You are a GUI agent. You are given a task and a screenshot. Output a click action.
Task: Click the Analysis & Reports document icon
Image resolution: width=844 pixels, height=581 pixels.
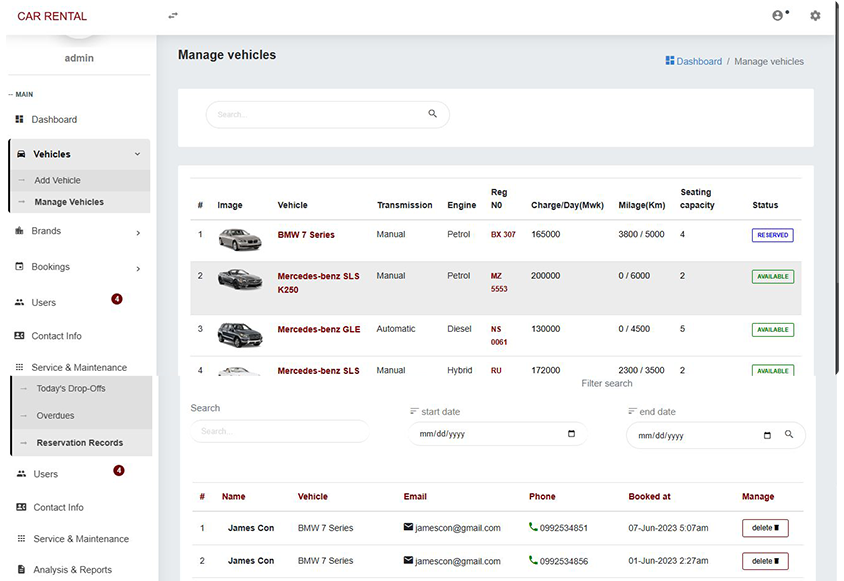tap(22, 569)
